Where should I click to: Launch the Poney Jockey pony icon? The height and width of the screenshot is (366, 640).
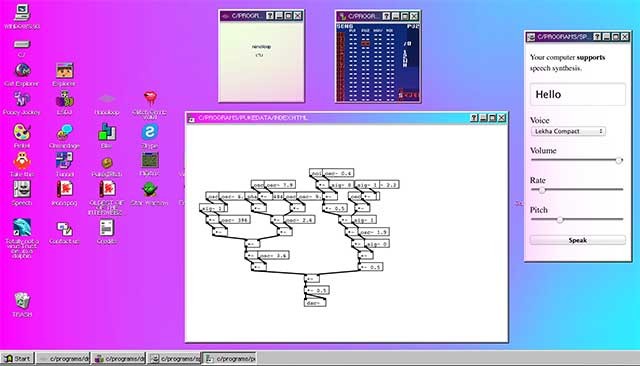[x=22, y=99]
